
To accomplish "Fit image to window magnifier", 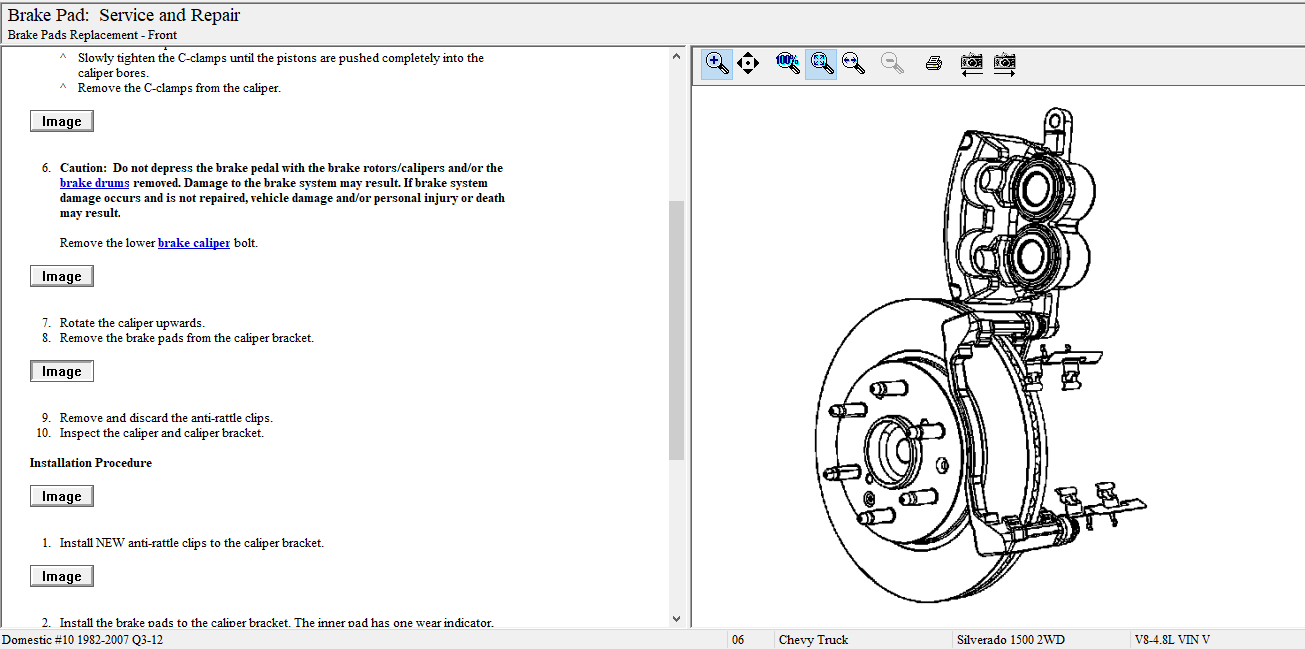I will [821, 63].
